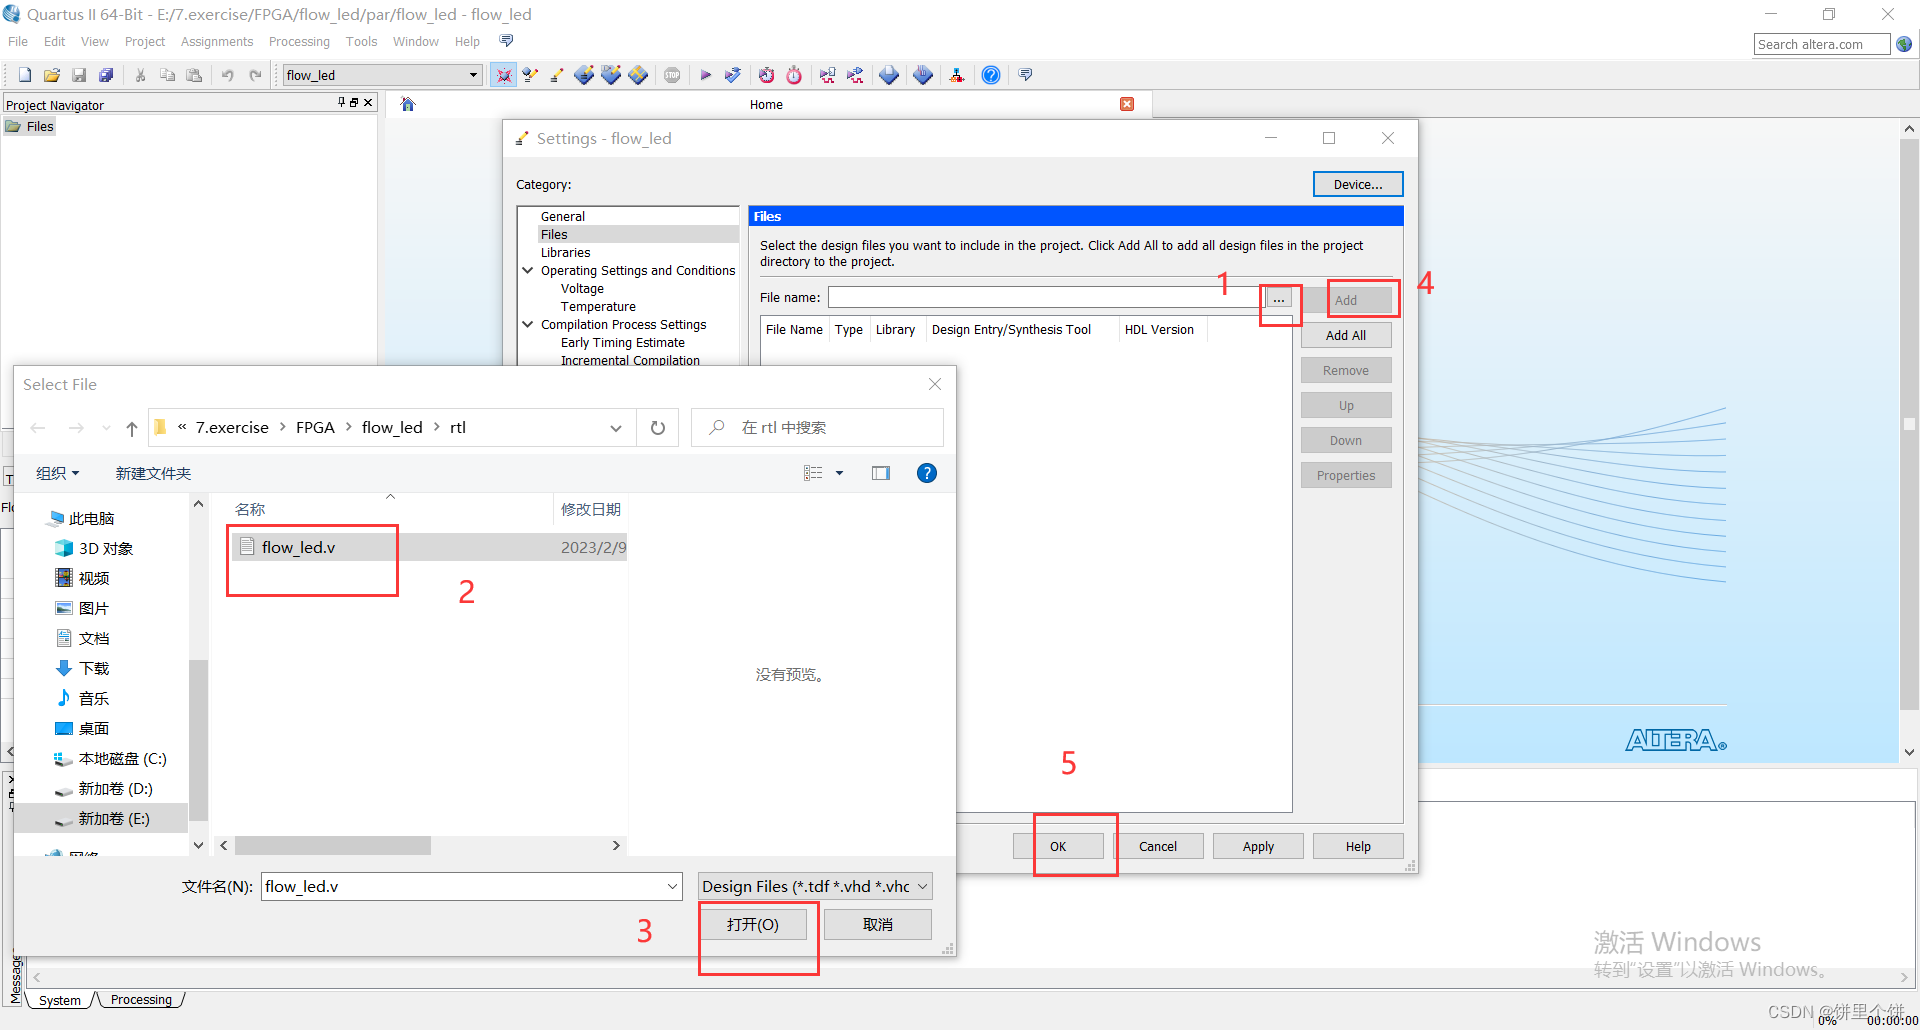Close the Project Navigator panel
Image resolution: width=1920 pixels, height=1030 pixels.
tap(368, 102)
